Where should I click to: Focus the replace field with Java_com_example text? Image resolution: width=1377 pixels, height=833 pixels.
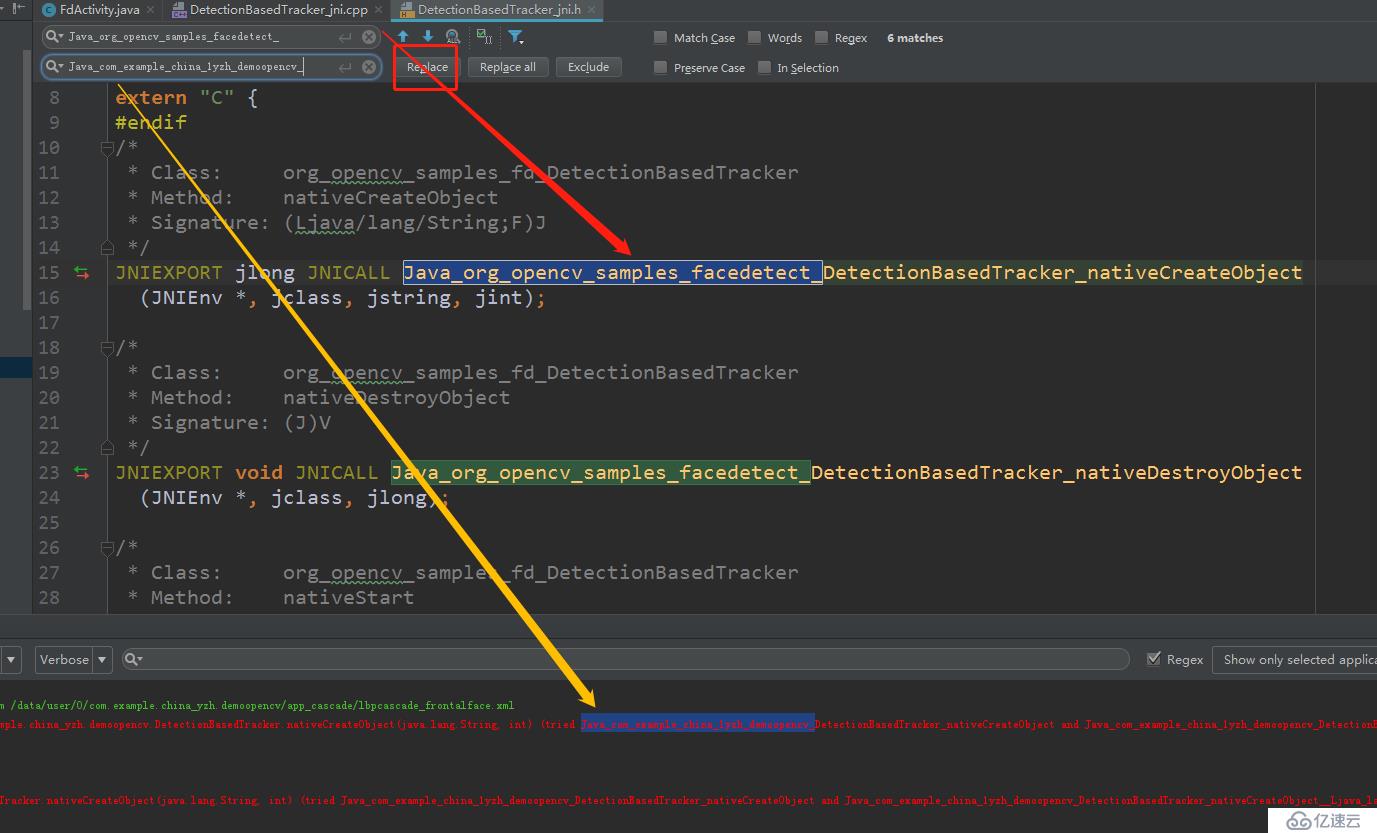pos(212,67)
